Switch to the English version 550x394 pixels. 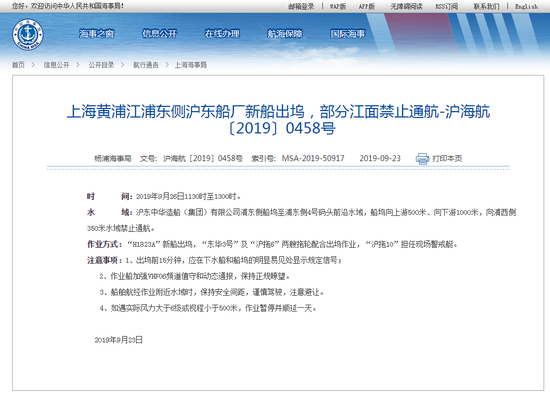(x=526, y=6)
